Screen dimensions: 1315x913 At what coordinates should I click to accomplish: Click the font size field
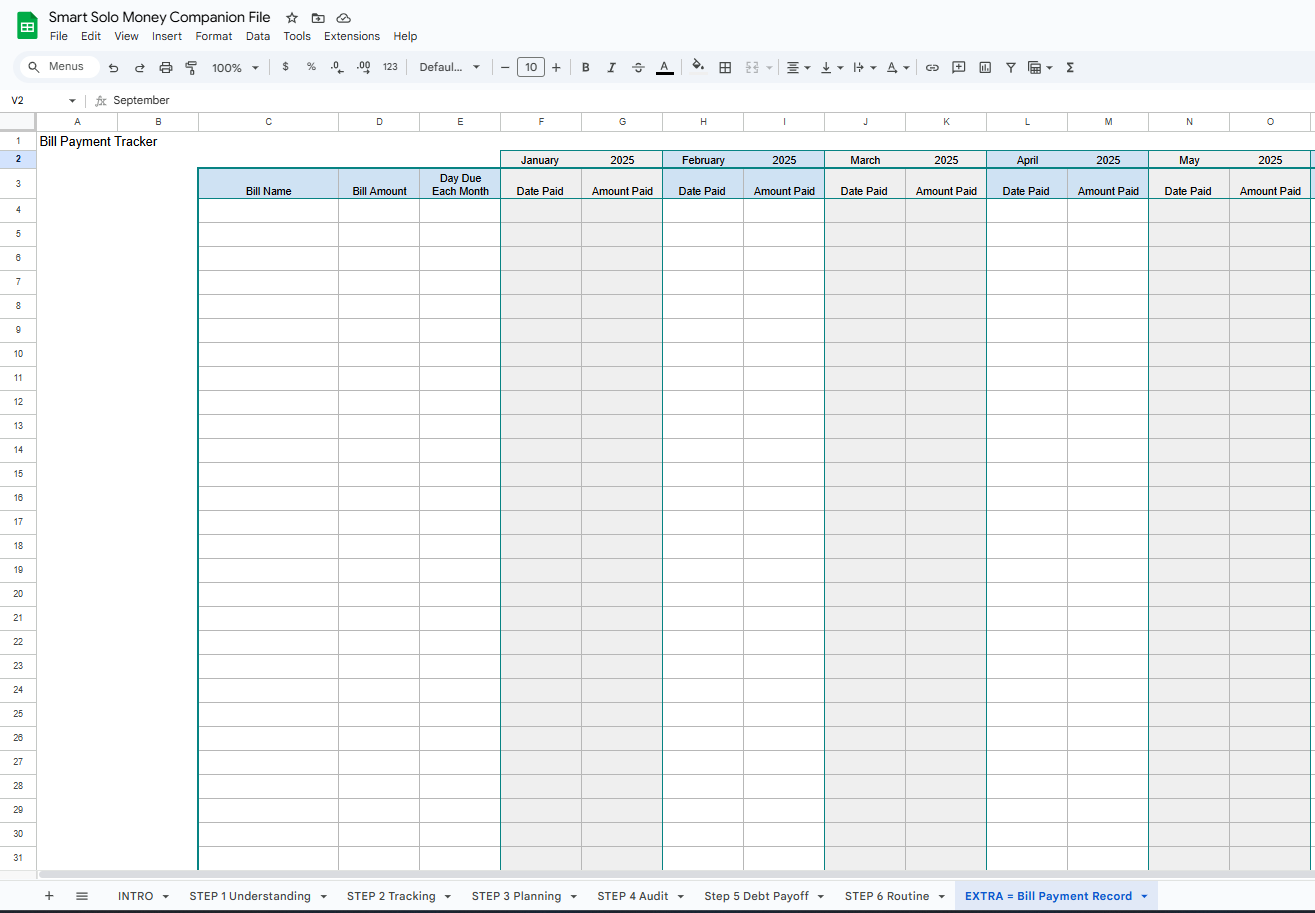click(531, 67)
